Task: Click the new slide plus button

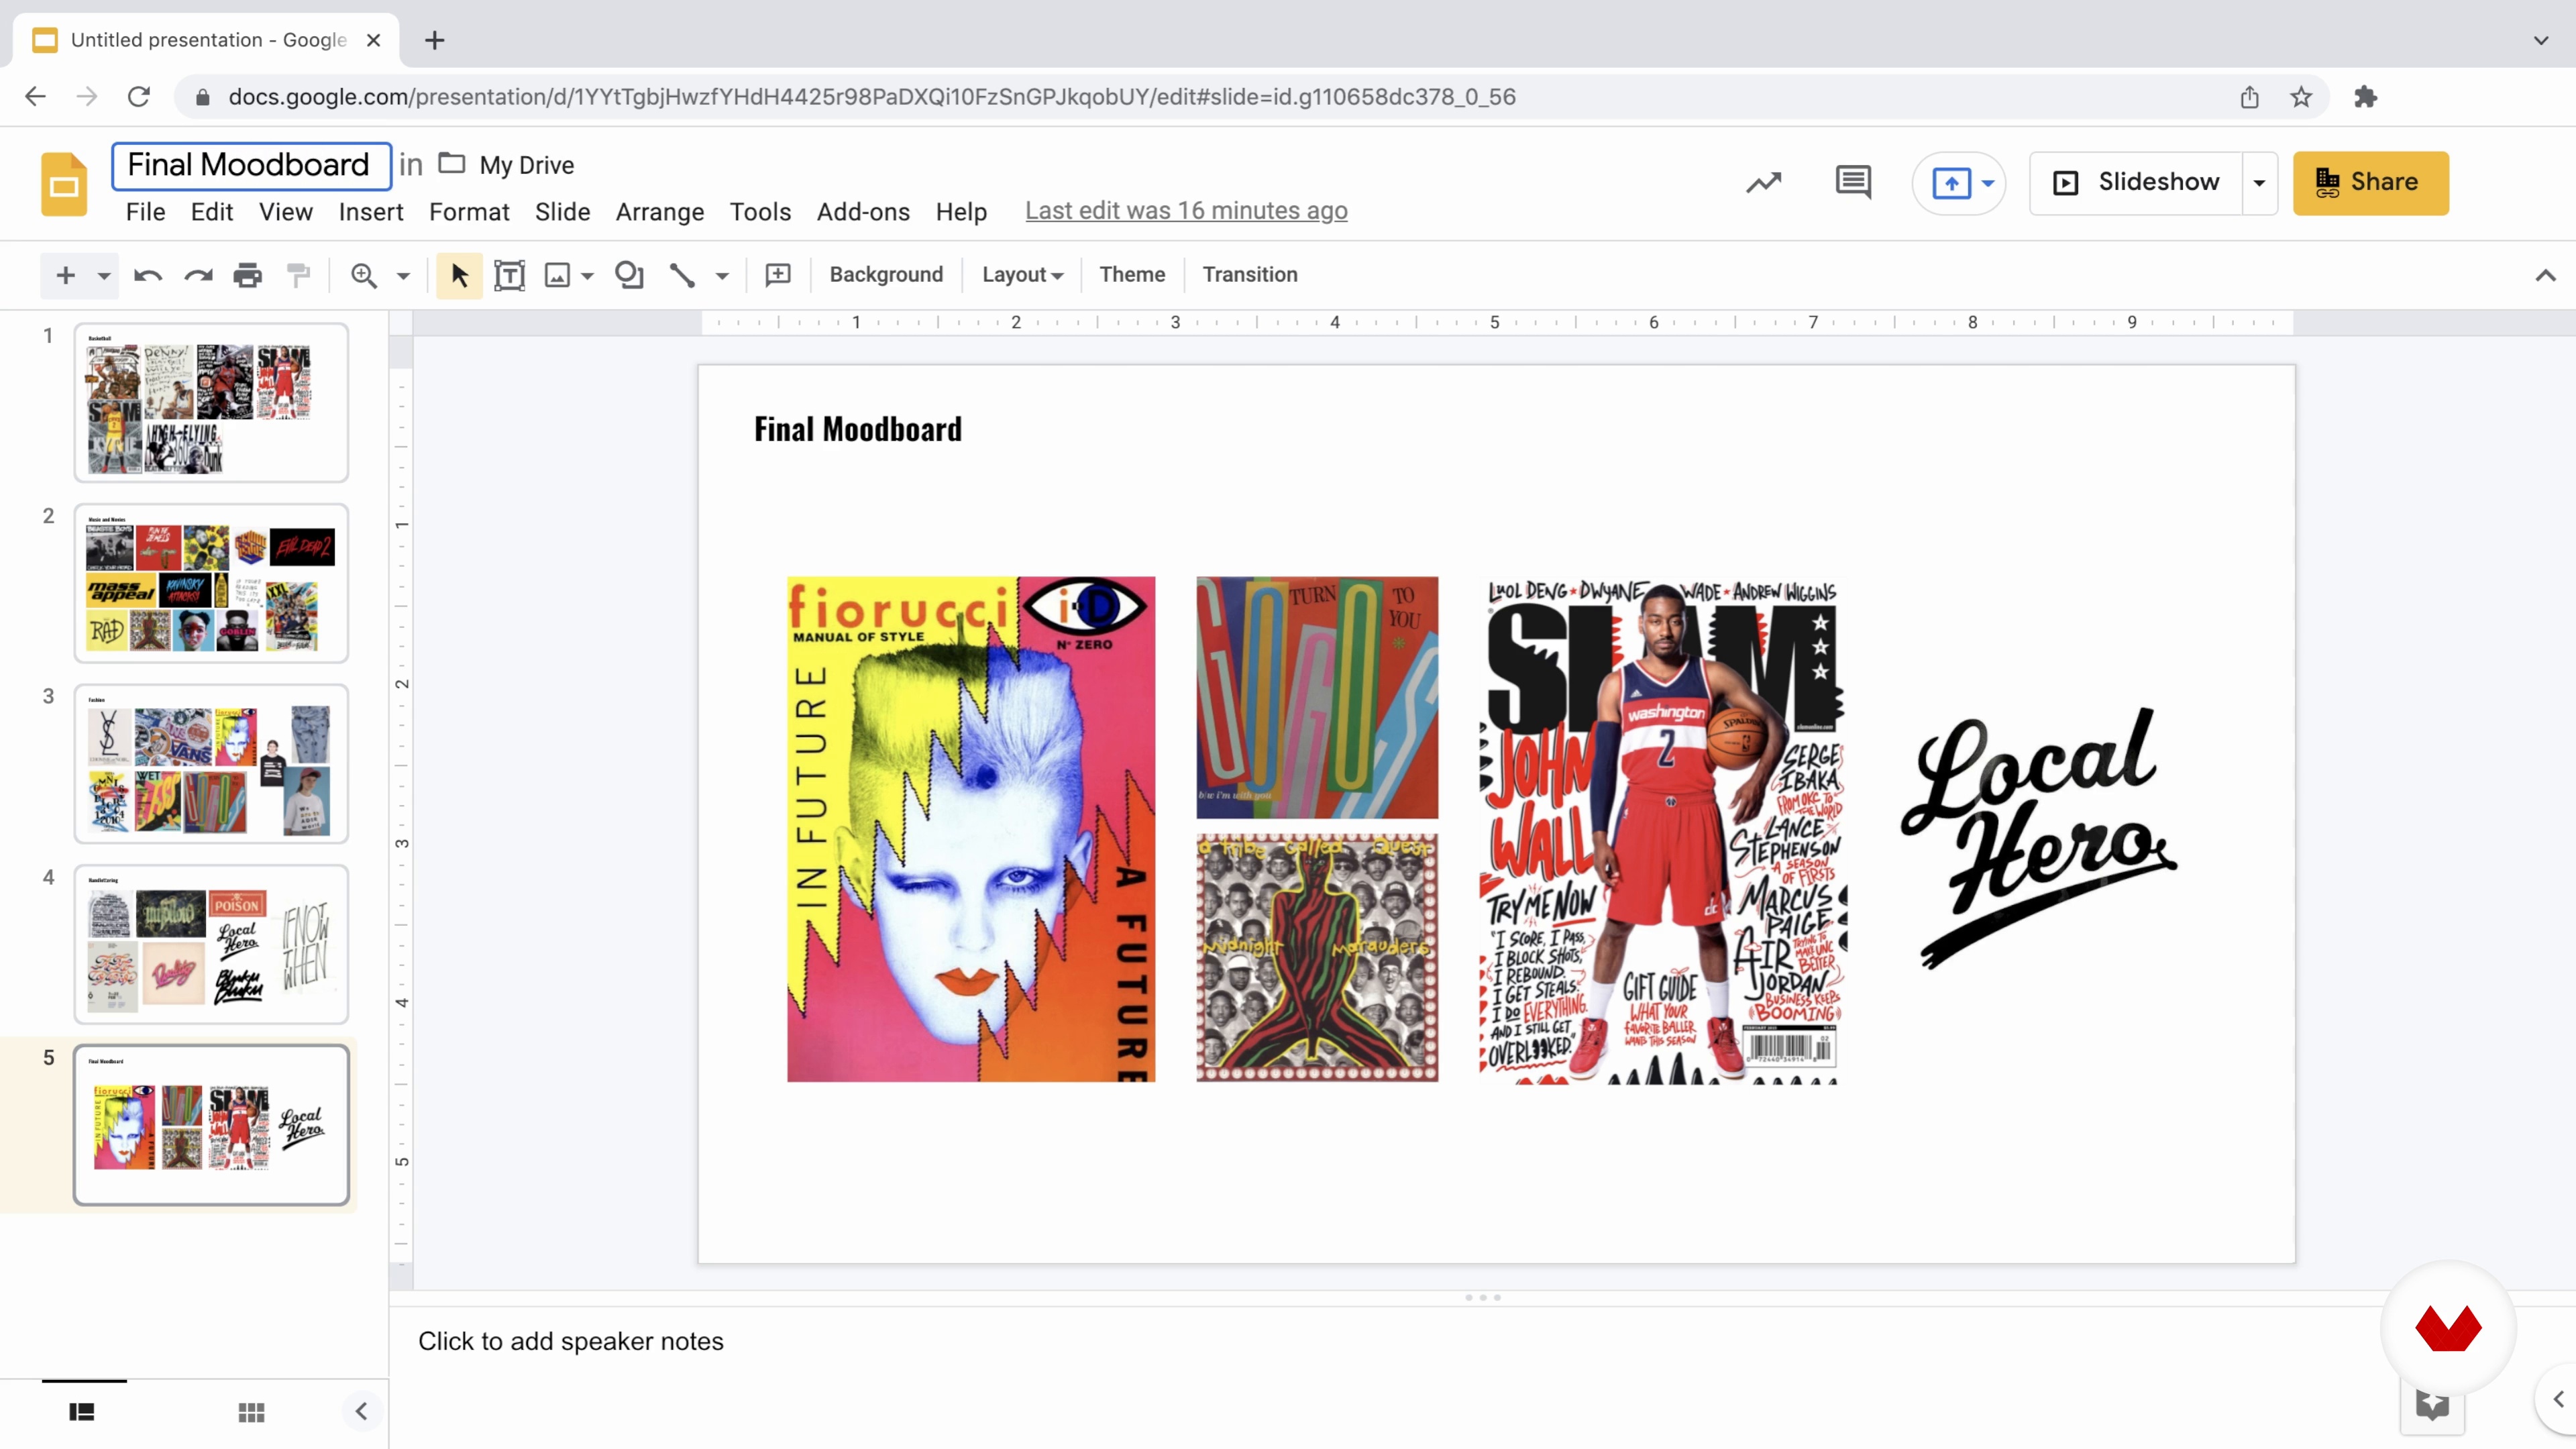Action: (65, 275)
